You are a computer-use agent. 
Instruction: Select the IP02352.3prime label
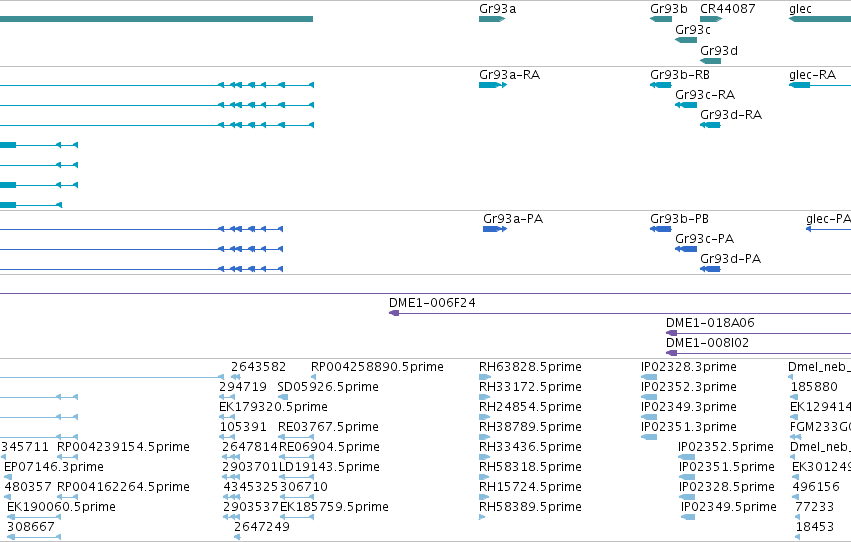click(x=689, y=387)
